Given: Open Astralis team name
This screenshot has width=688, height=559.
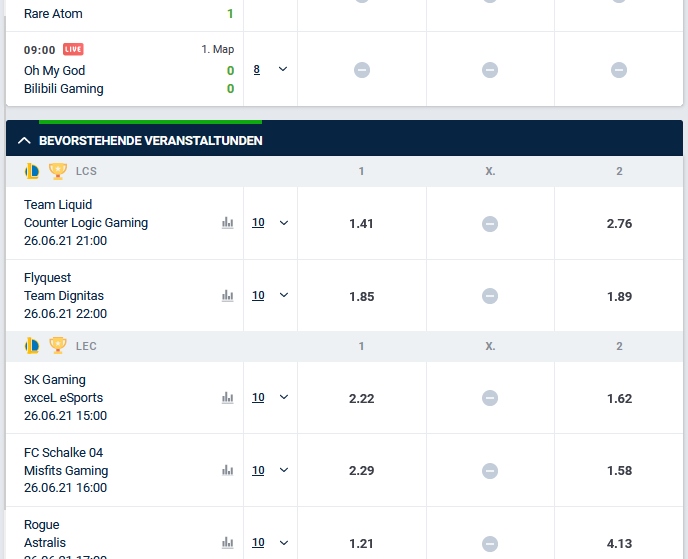Looking at the screenshot, I should coord(45,543).
